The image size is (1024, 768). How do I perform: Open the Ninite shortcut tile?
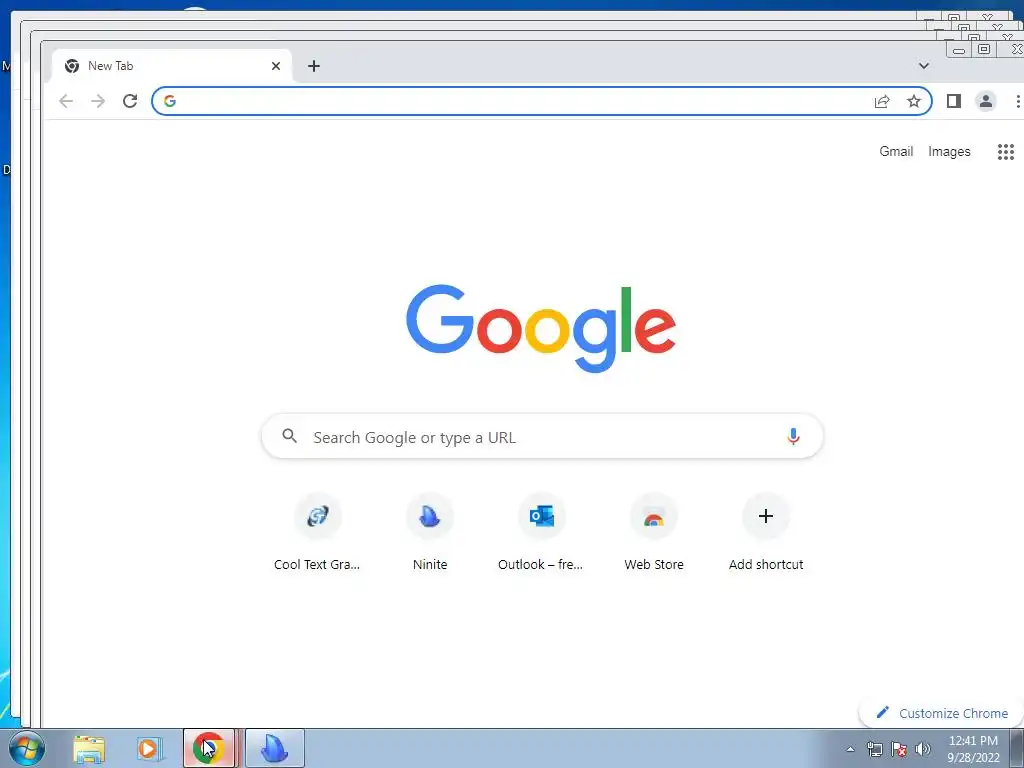coord(430,534)
